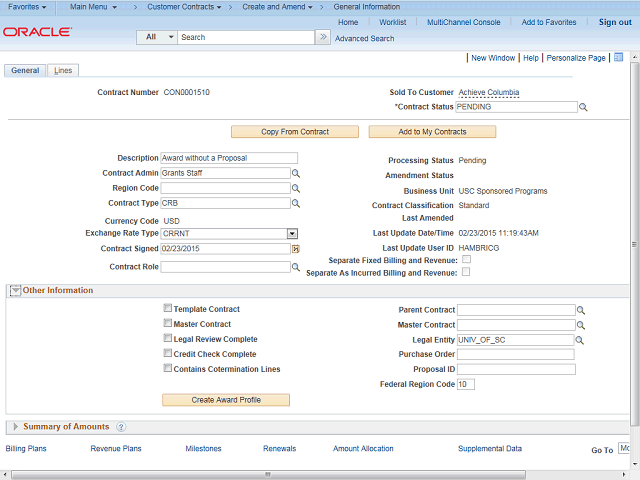Viewport: 640px width, 480px height.
Task: Click the Contract Role lookup icon
Action: click(x=296, y=267)
